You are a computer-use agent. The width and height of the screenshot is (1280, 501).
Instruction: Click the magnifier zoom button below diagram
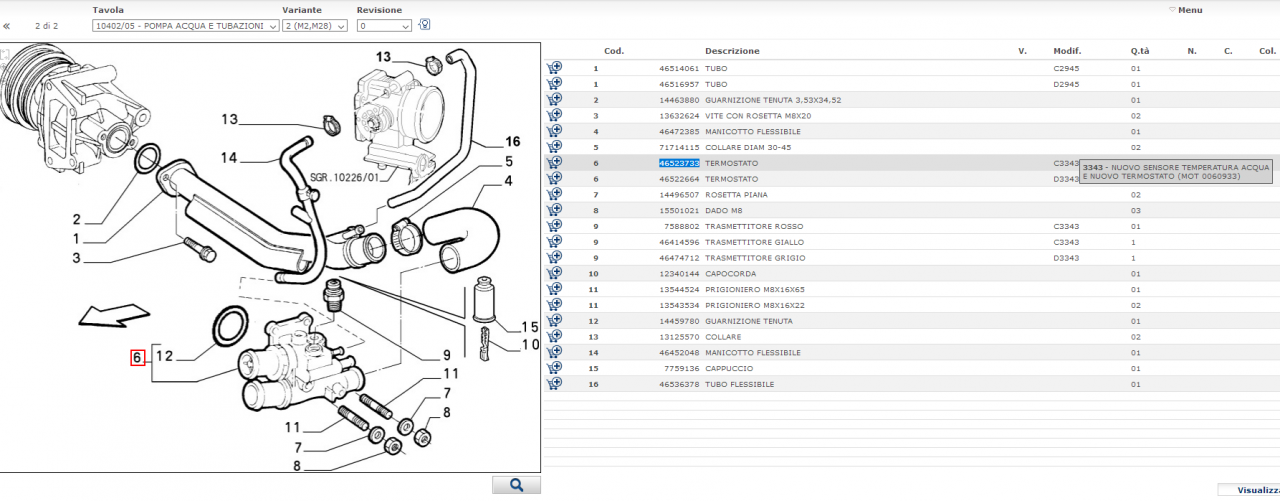(x=516, y=485)
